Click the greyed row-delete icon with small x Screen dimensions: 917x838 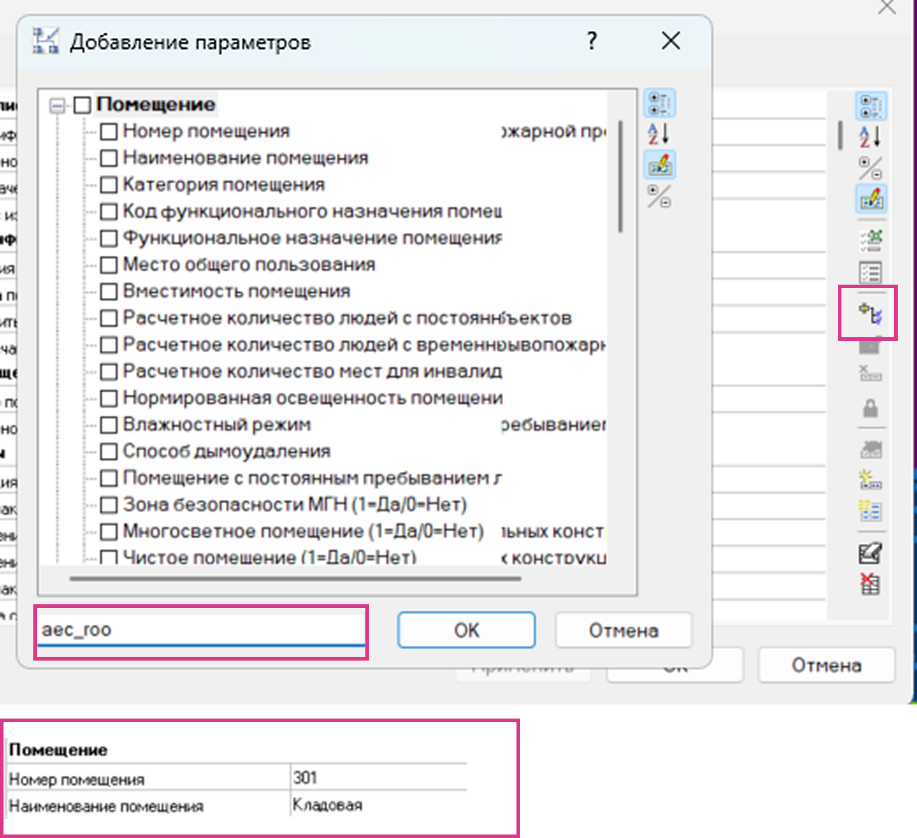coord(870,373)
